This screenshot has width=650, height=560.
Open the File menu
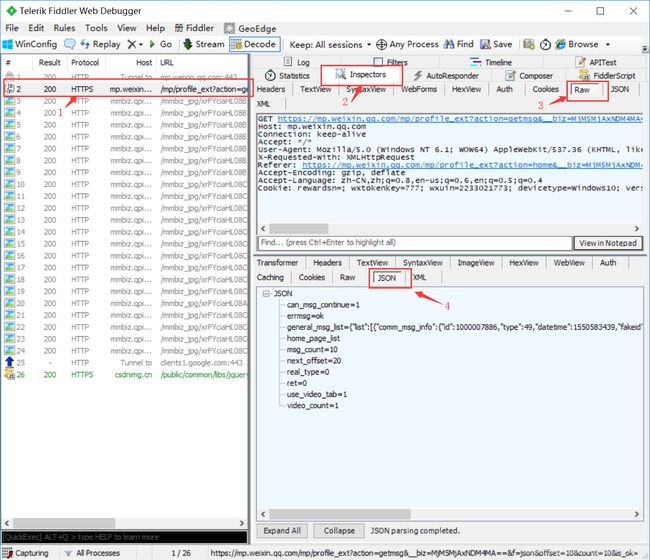[12, 28]
